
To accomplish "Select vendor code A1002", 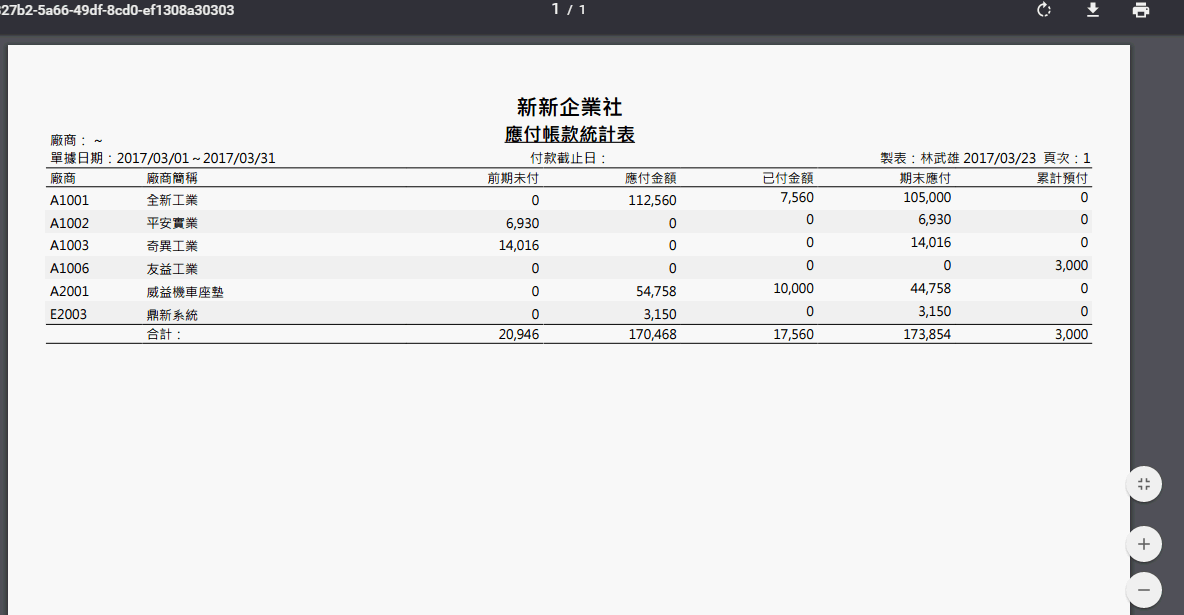I will pyautogui.click(x=69, y=223).
